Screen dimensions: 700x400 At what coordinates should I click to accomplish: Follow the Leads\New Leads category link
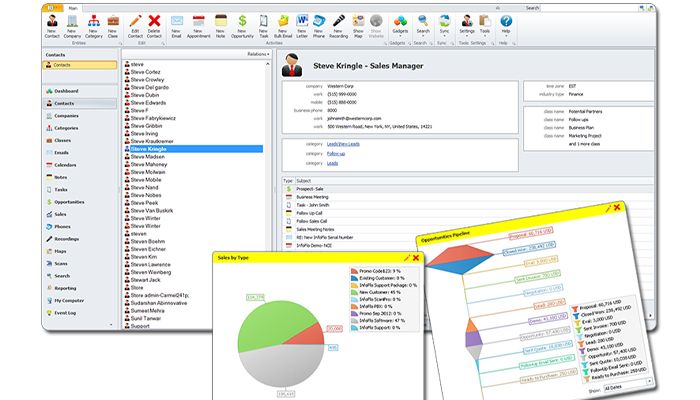tap(343, 144)
